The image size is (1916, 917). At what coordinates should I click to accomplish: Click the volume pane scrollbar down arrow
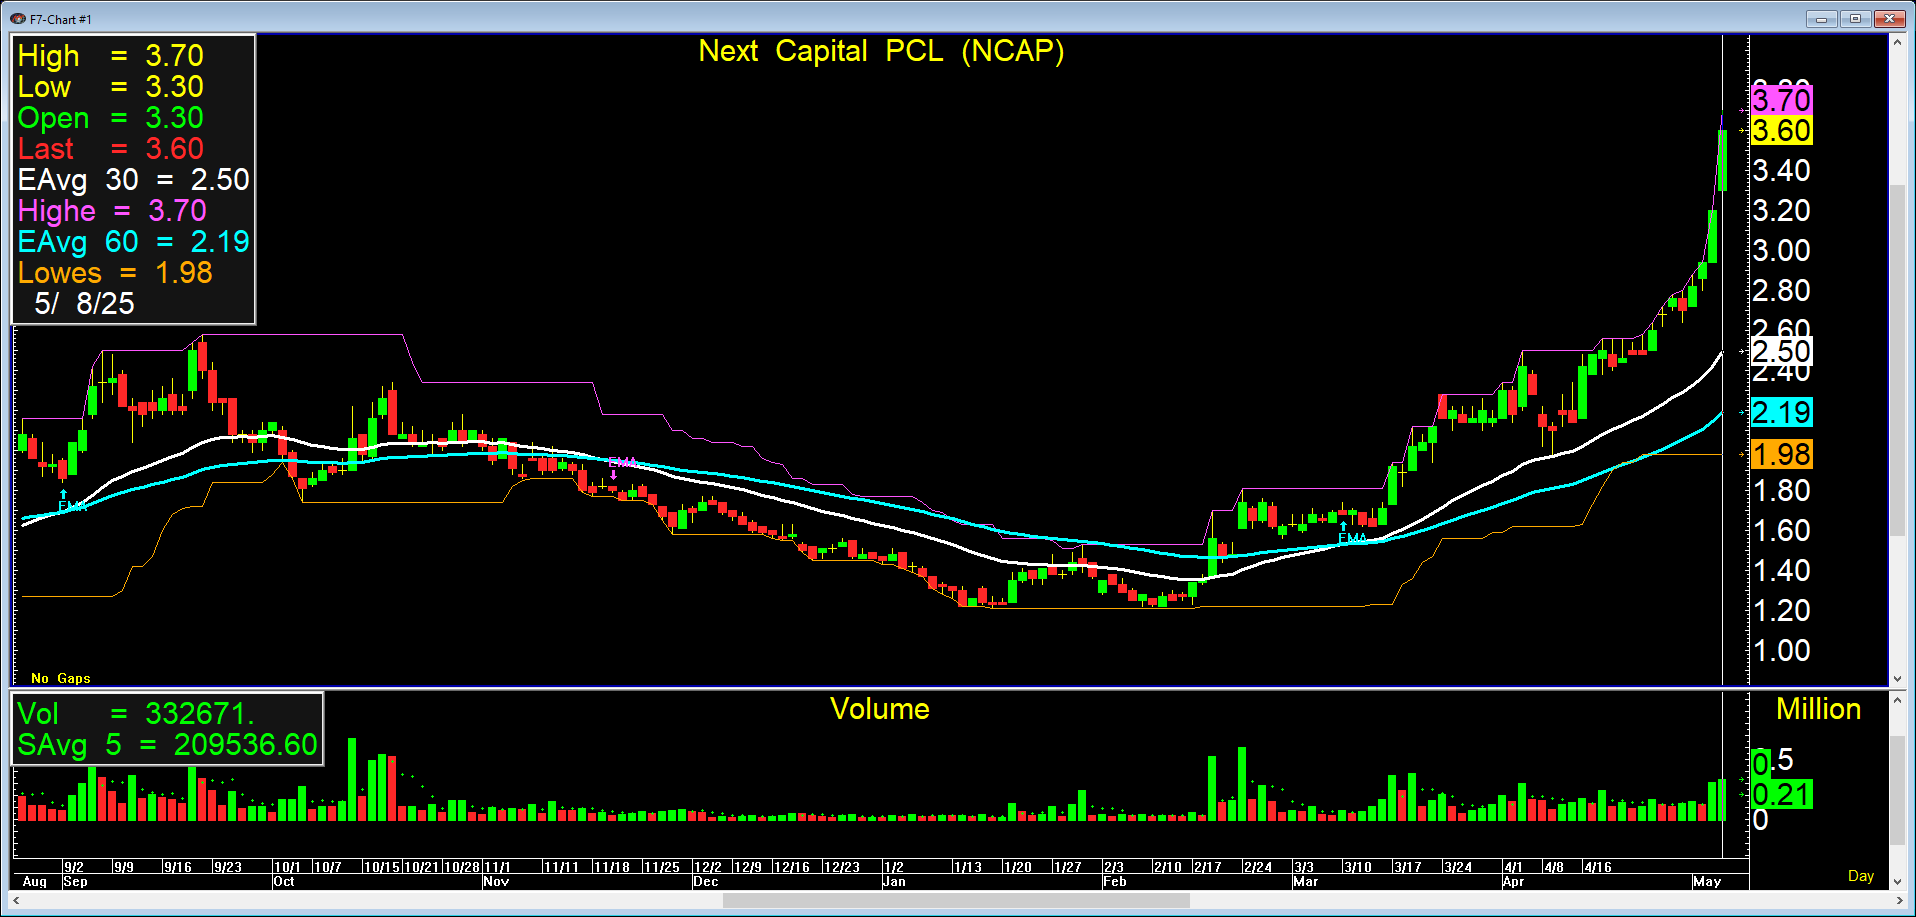coord(1897,881)
